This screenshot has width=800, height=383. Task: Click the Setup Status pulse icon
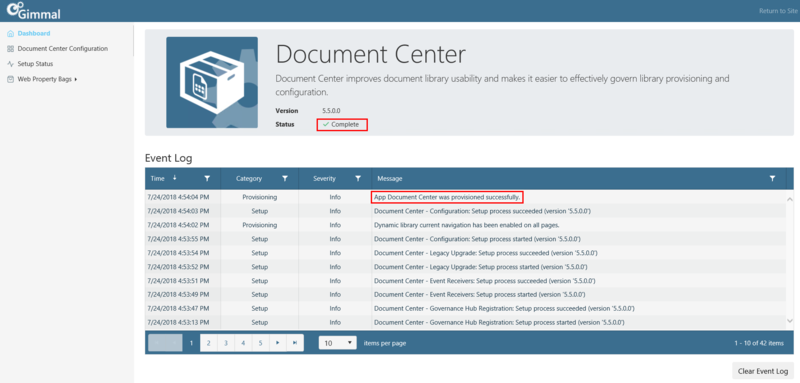click(x=11, y=64)
